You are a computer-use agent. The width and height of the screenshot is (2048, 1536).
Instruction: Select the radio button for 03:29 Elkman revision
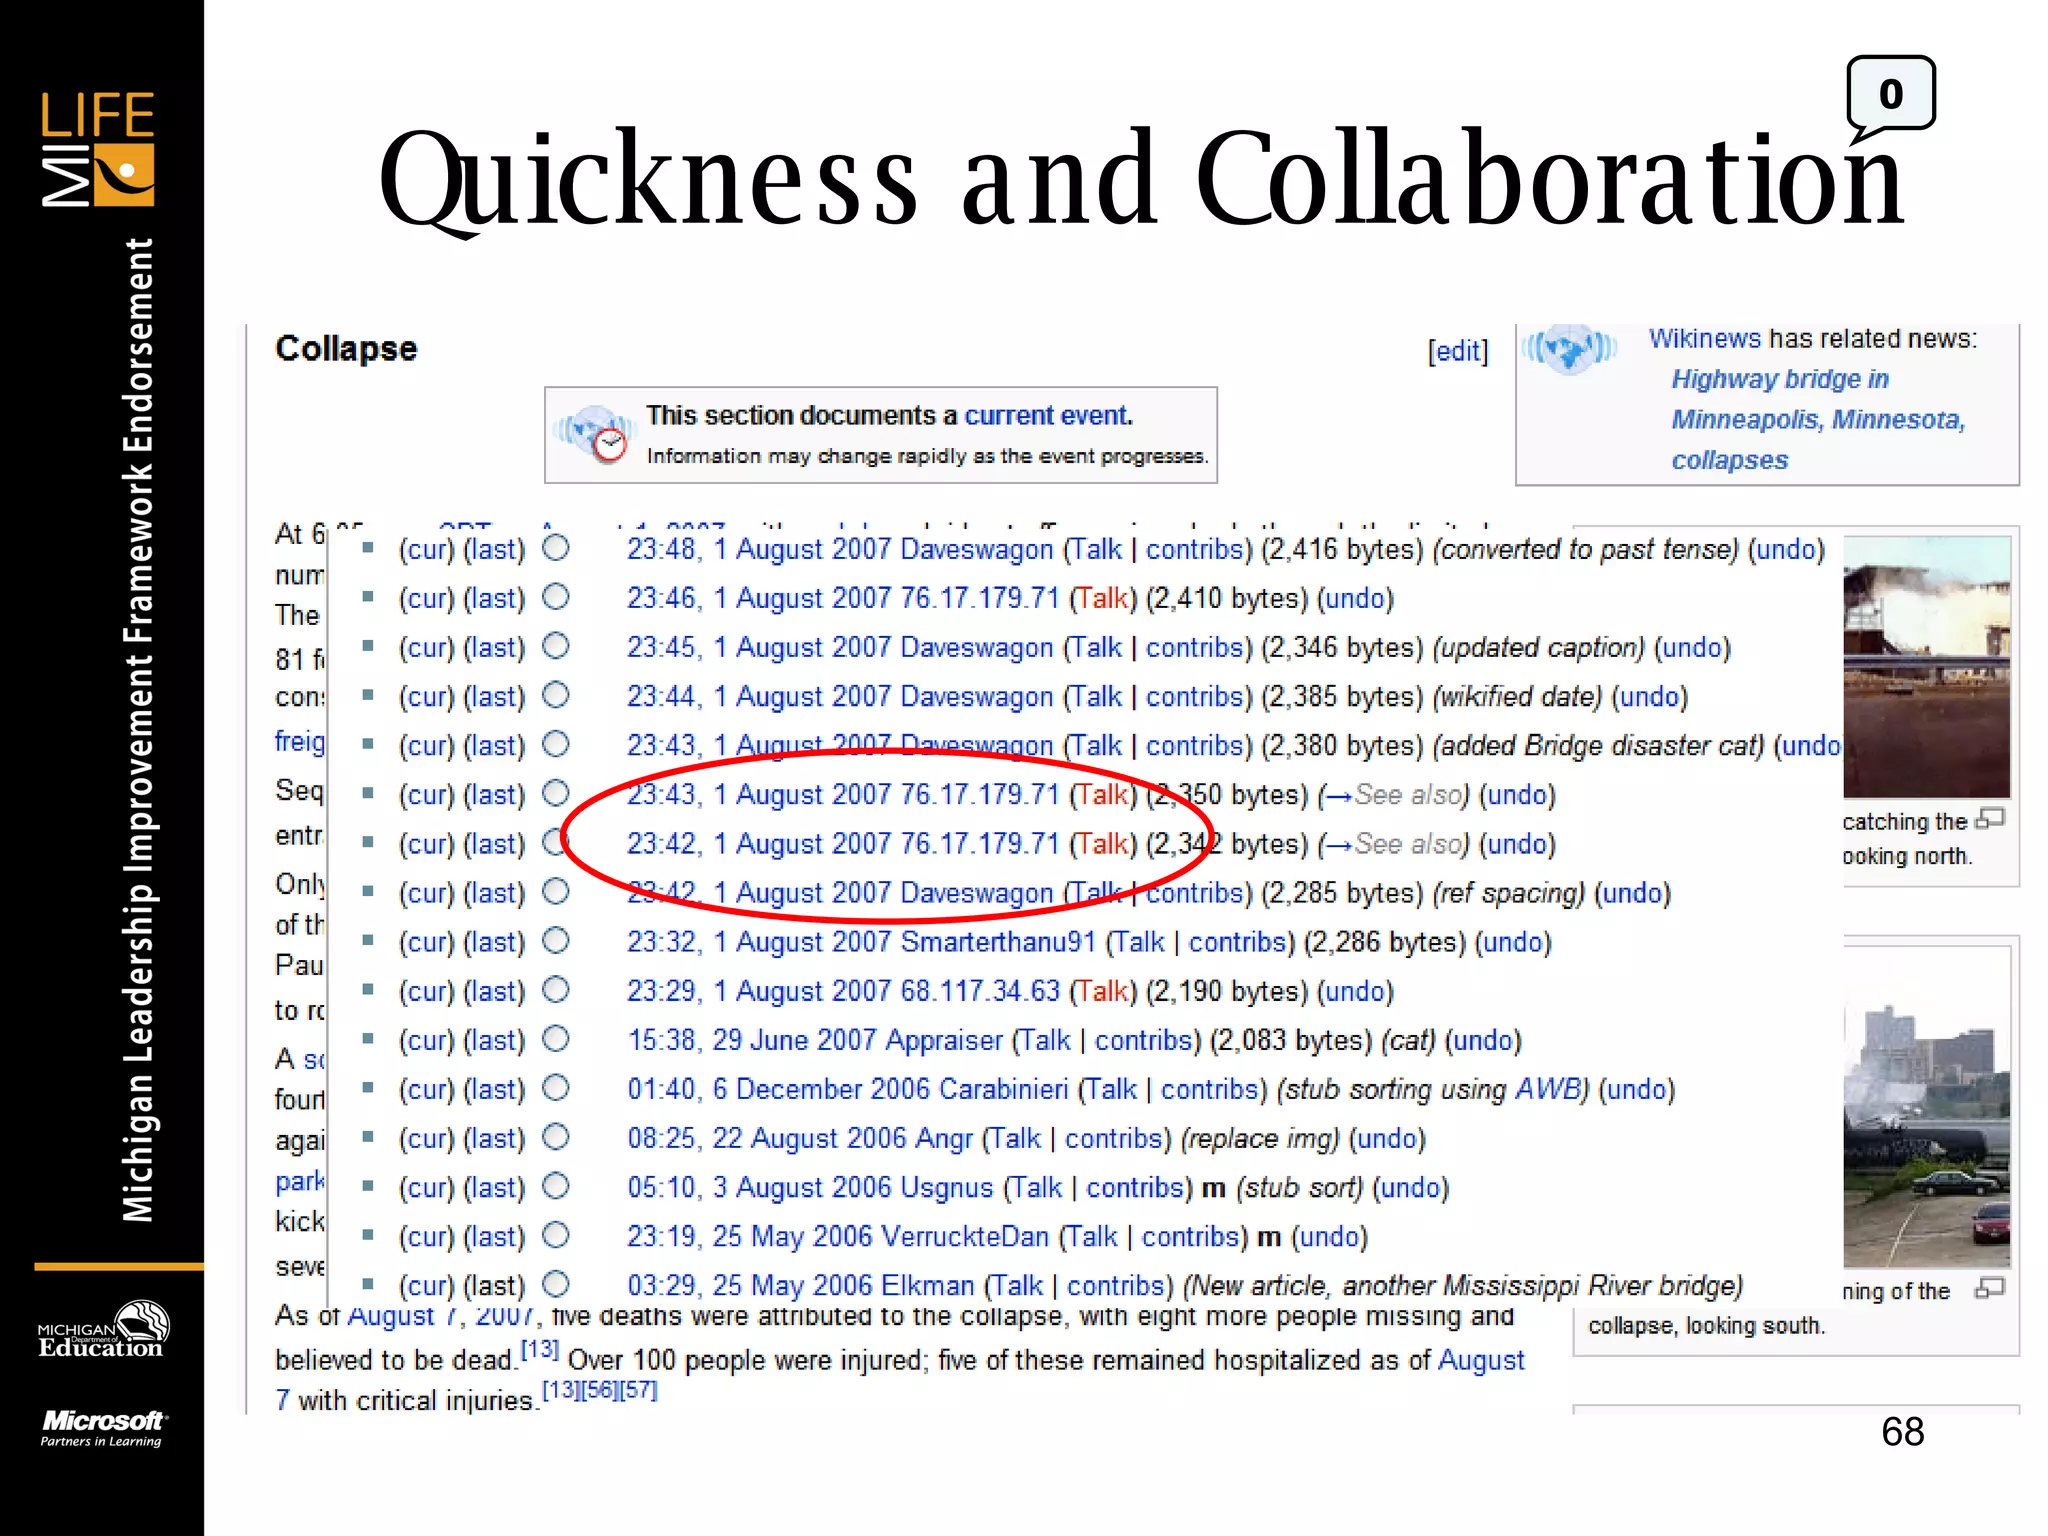click(x=556, y=1284)
